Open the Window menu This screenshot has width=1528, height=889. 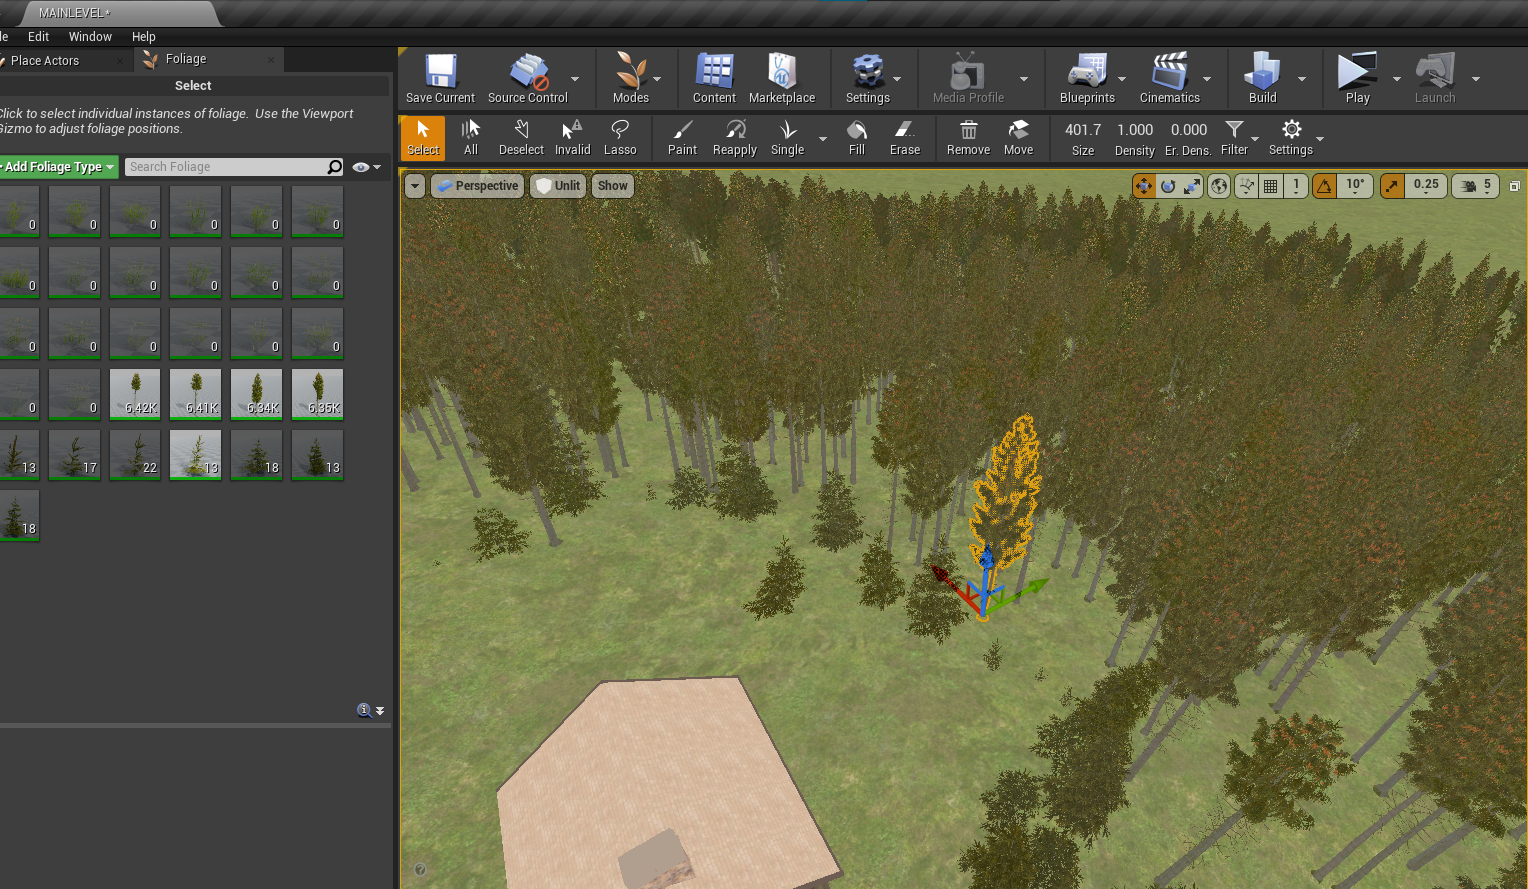tap(90, 36)
